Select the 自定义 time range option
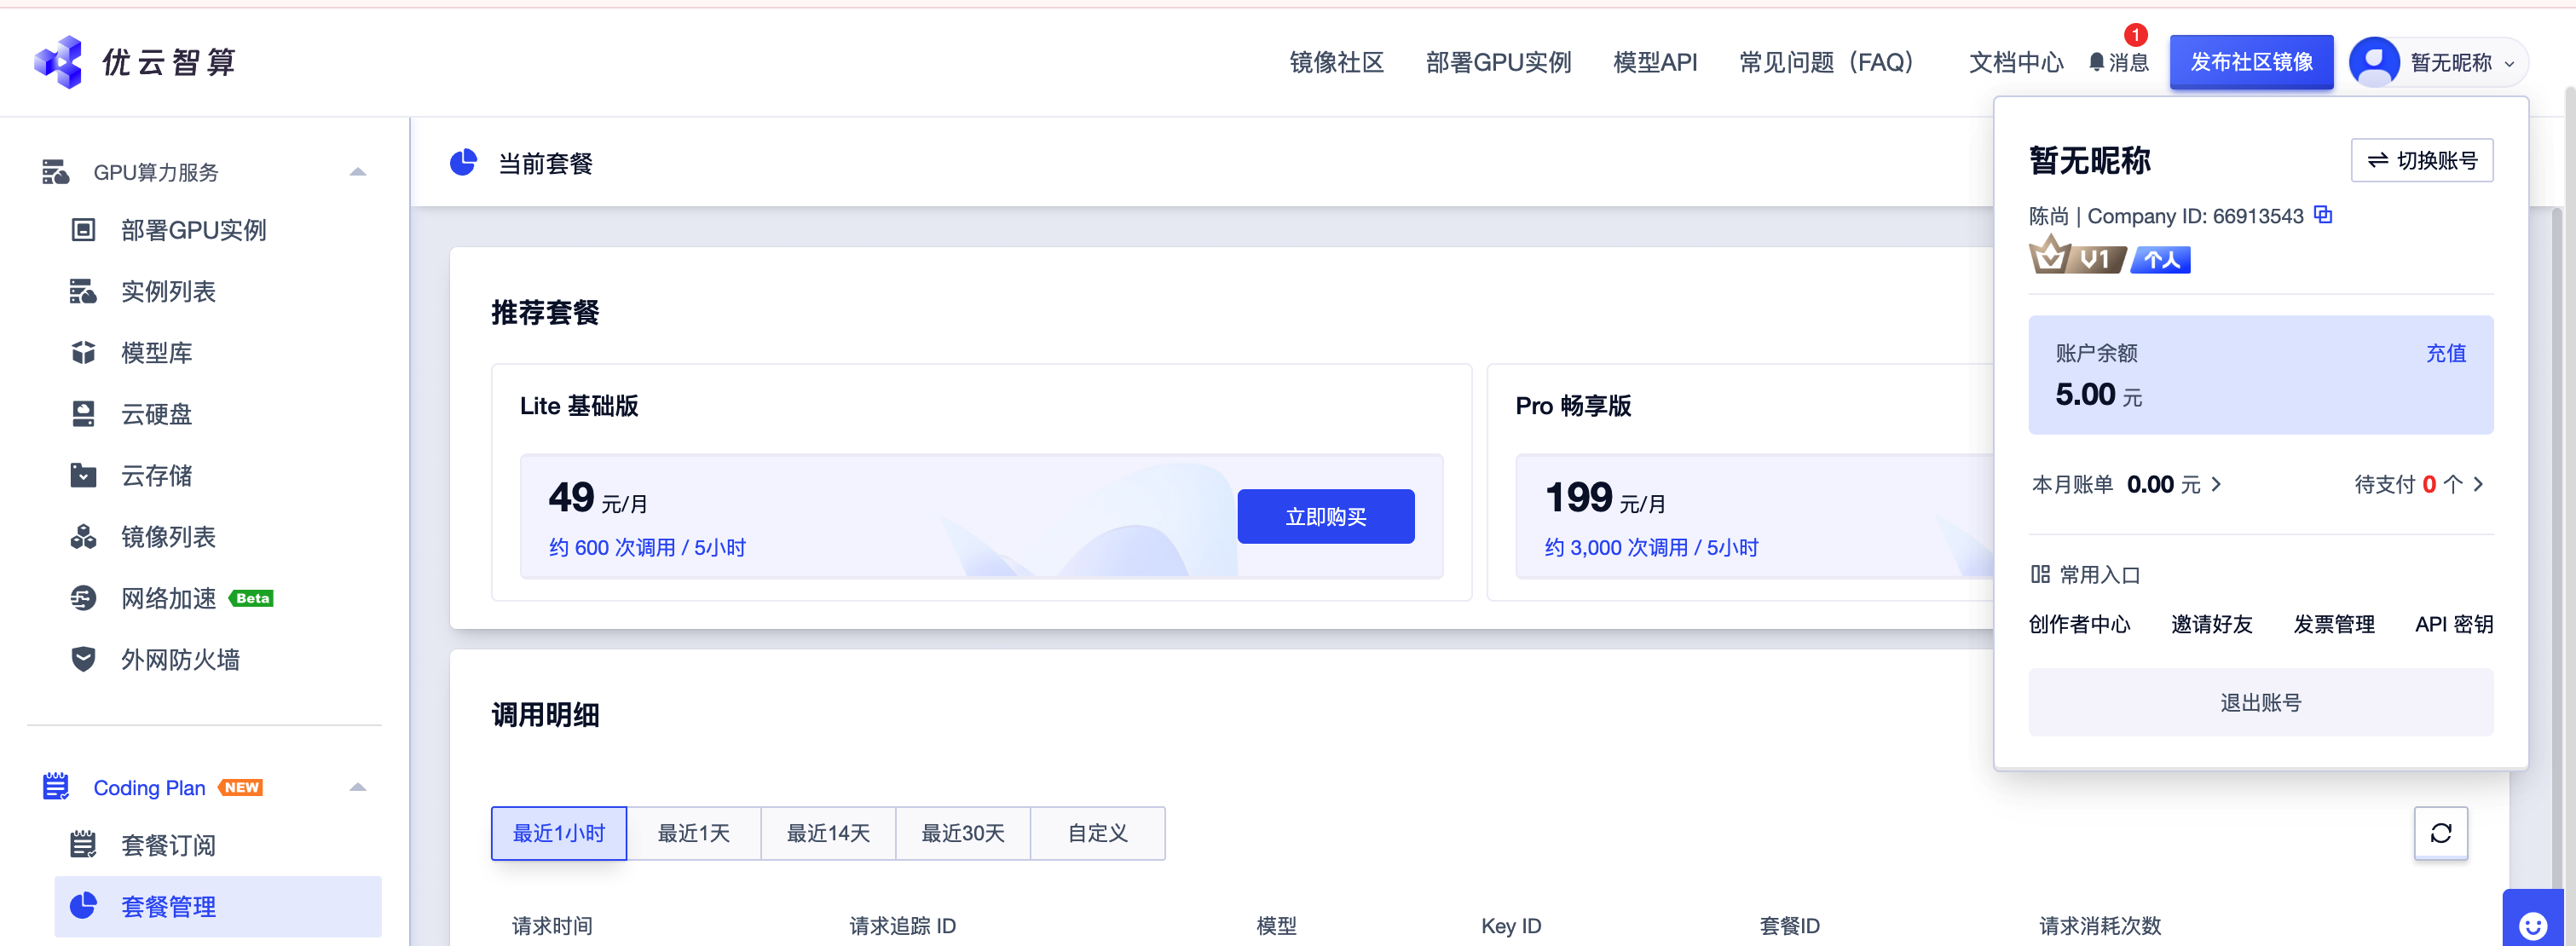The height and width of the screenshot is (946, 2576). [x=1097, y=833]
